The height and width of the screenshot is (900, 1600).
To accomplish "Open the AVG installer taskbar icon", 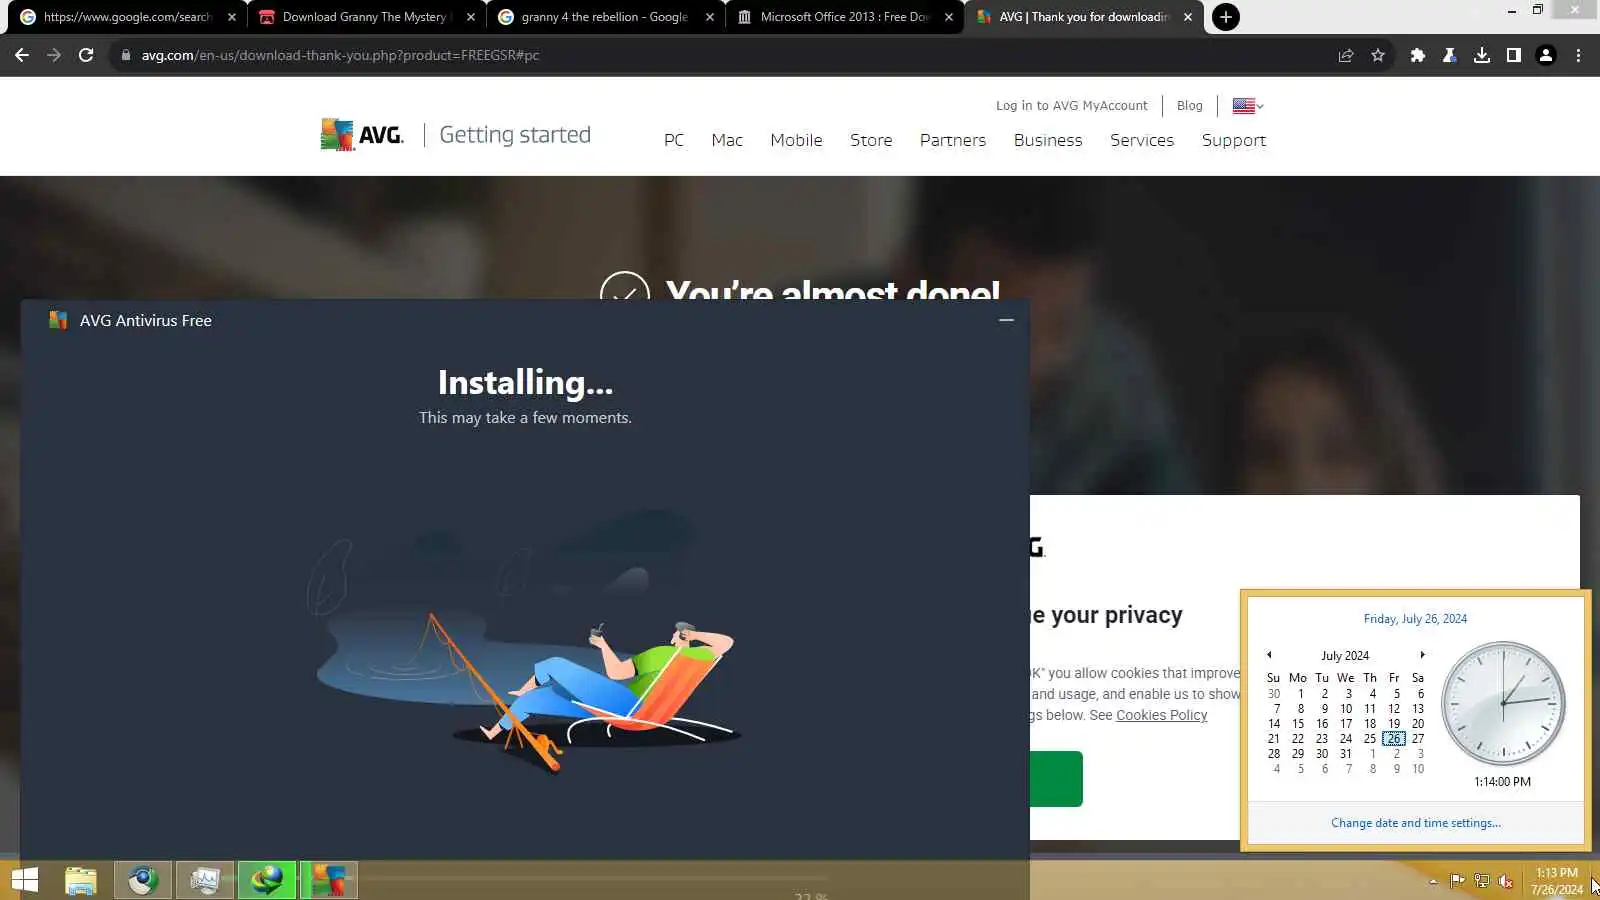I will (329, 880).
